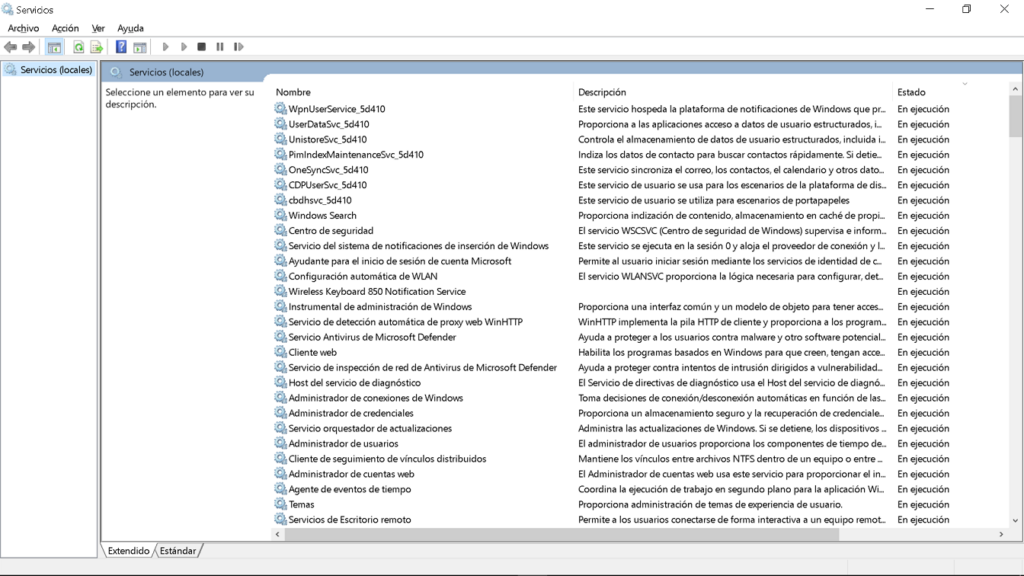Image resolution: width=1024 pixels, height=576 pixels.
Task: Select Servicio de detección automática de proxy WinHTTP
Action: (x=406, y=322)
